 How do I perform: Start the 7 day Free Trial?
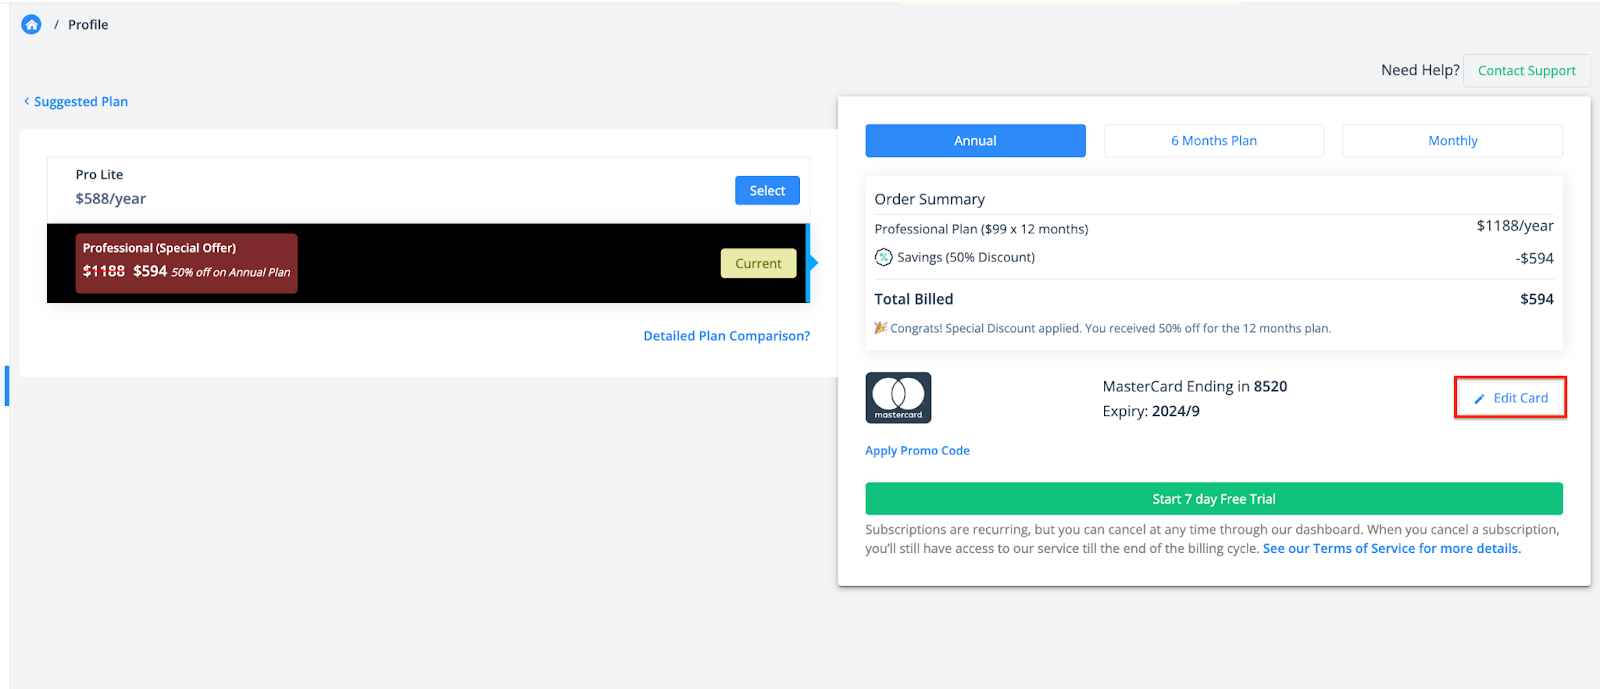click(x=1214, y=498)
